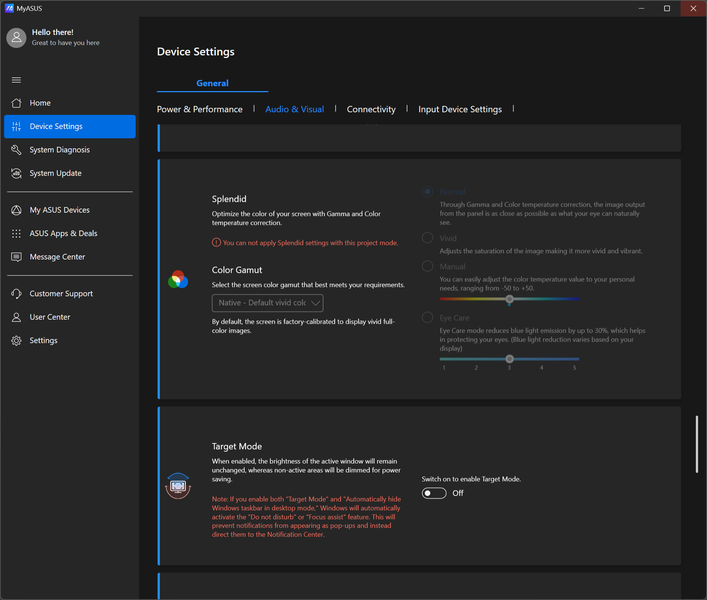Select Device Settings in sidebar
Image resolution: width=707 pixels, height=600 pixels.
[x=70, y=126]
